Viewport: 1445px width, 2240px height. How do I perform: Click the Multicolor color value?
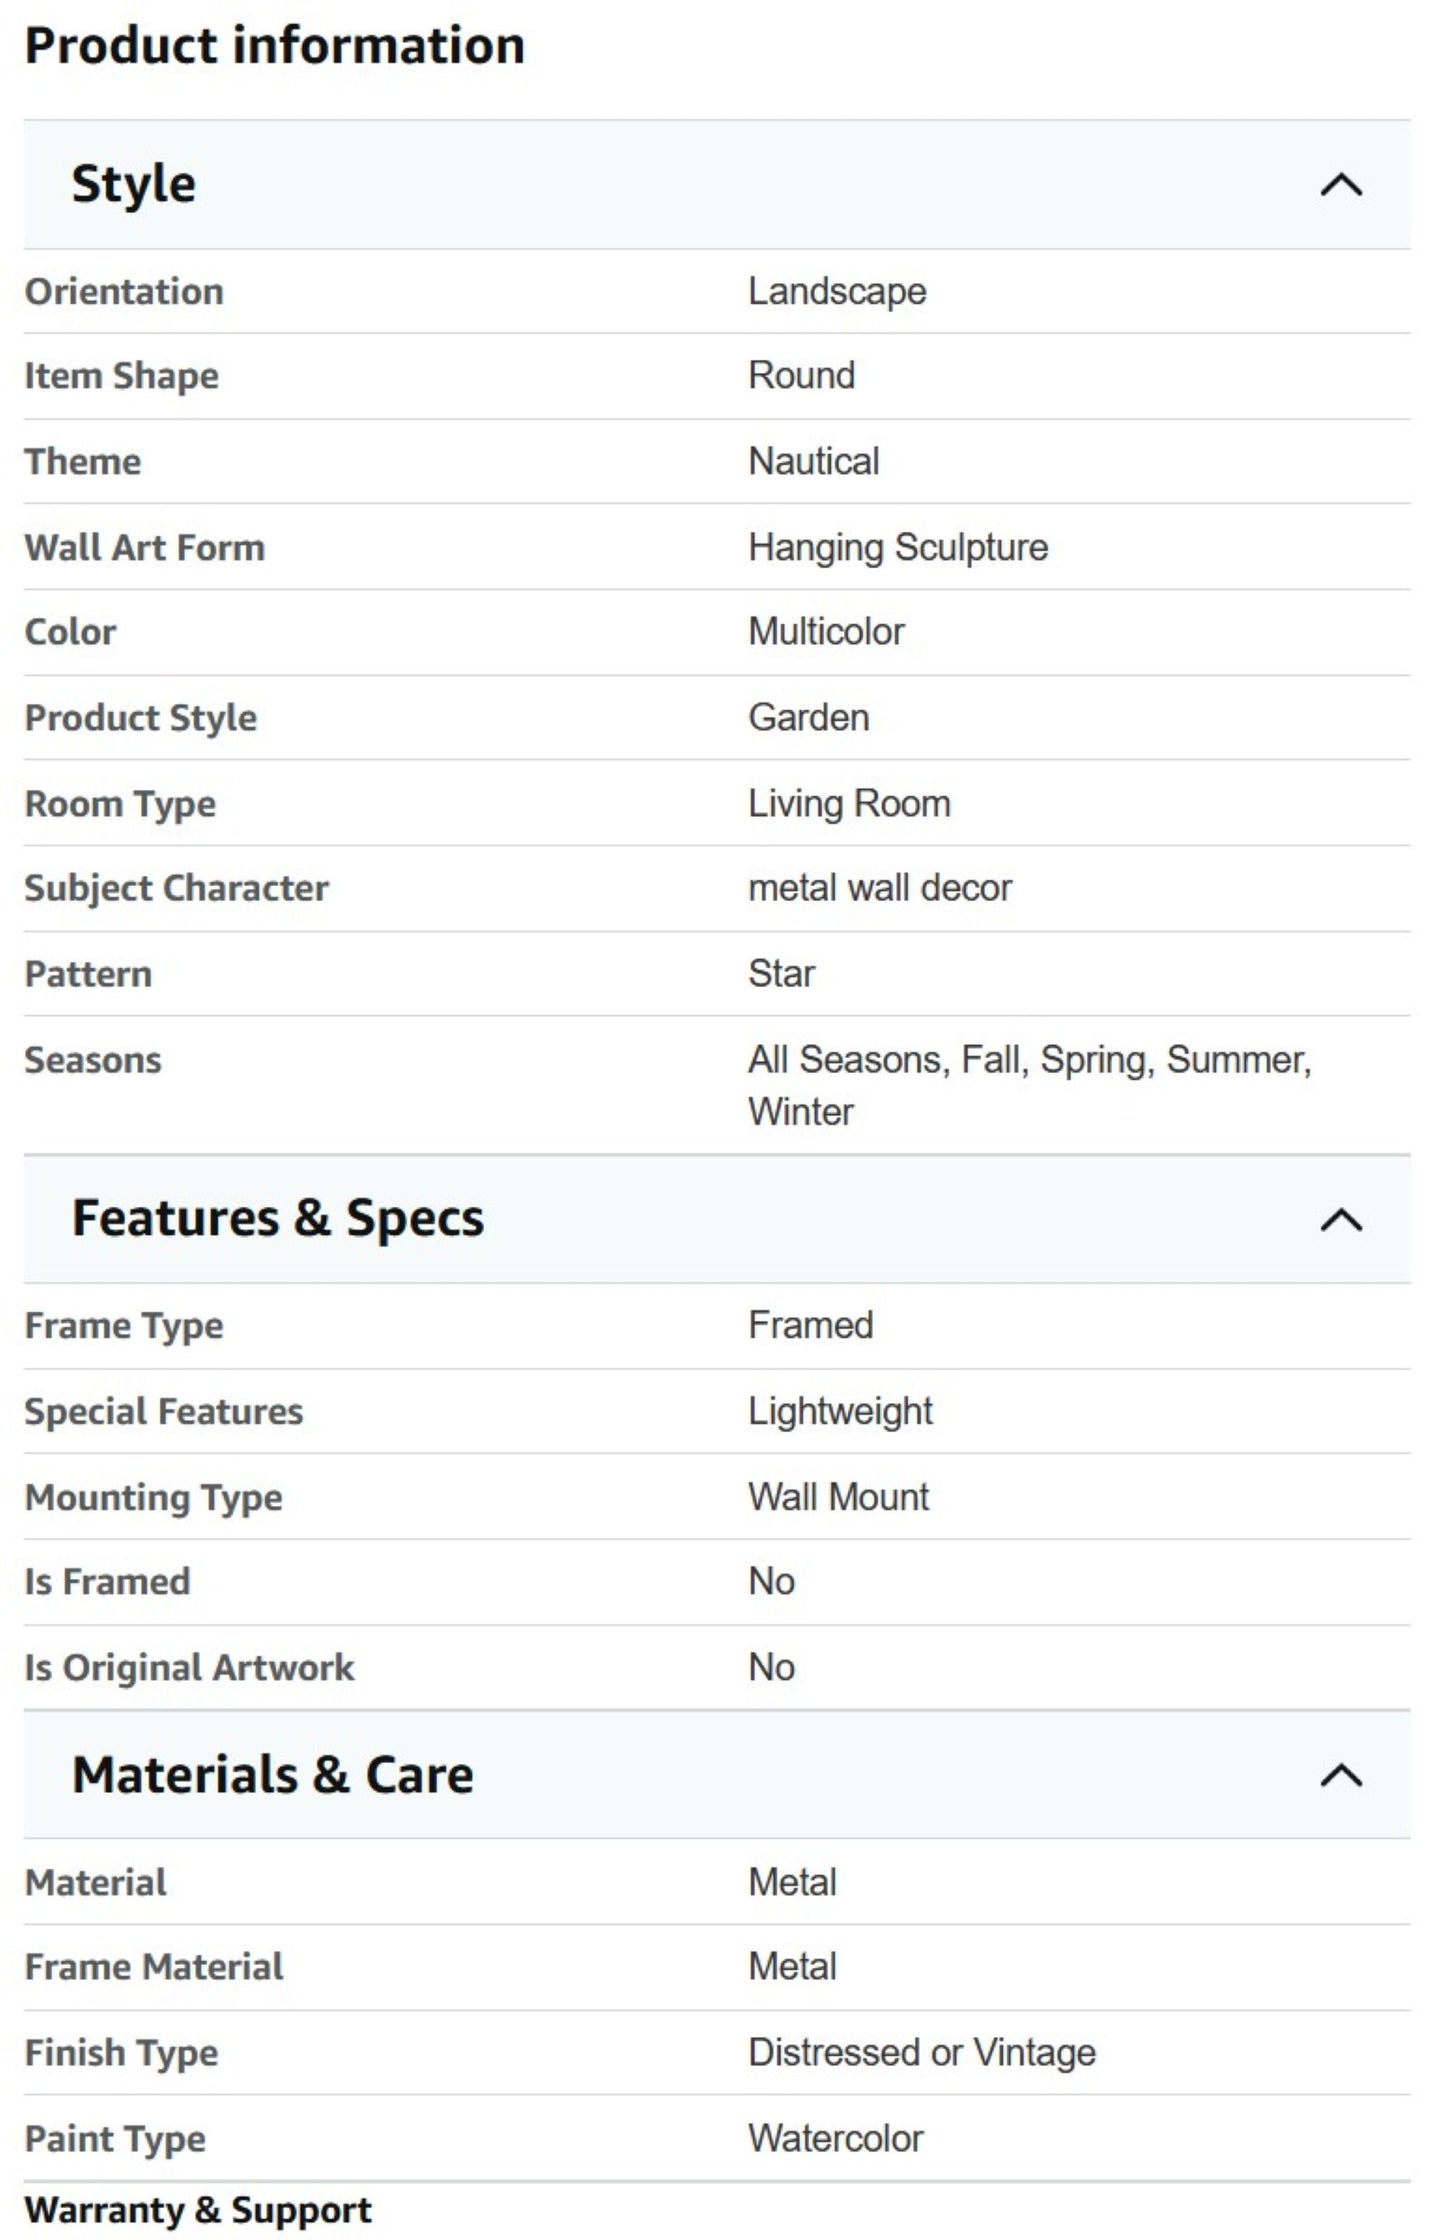tap(826, 632)
